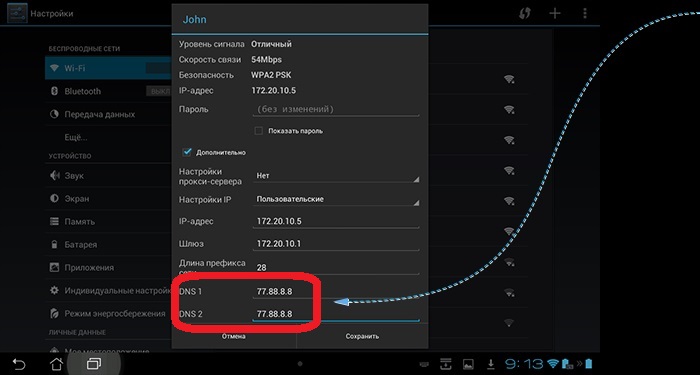Enable the Показать пароль checkbox
This screenshot has height=375, width=700.
pyautogui.click(x=258, y=131)
